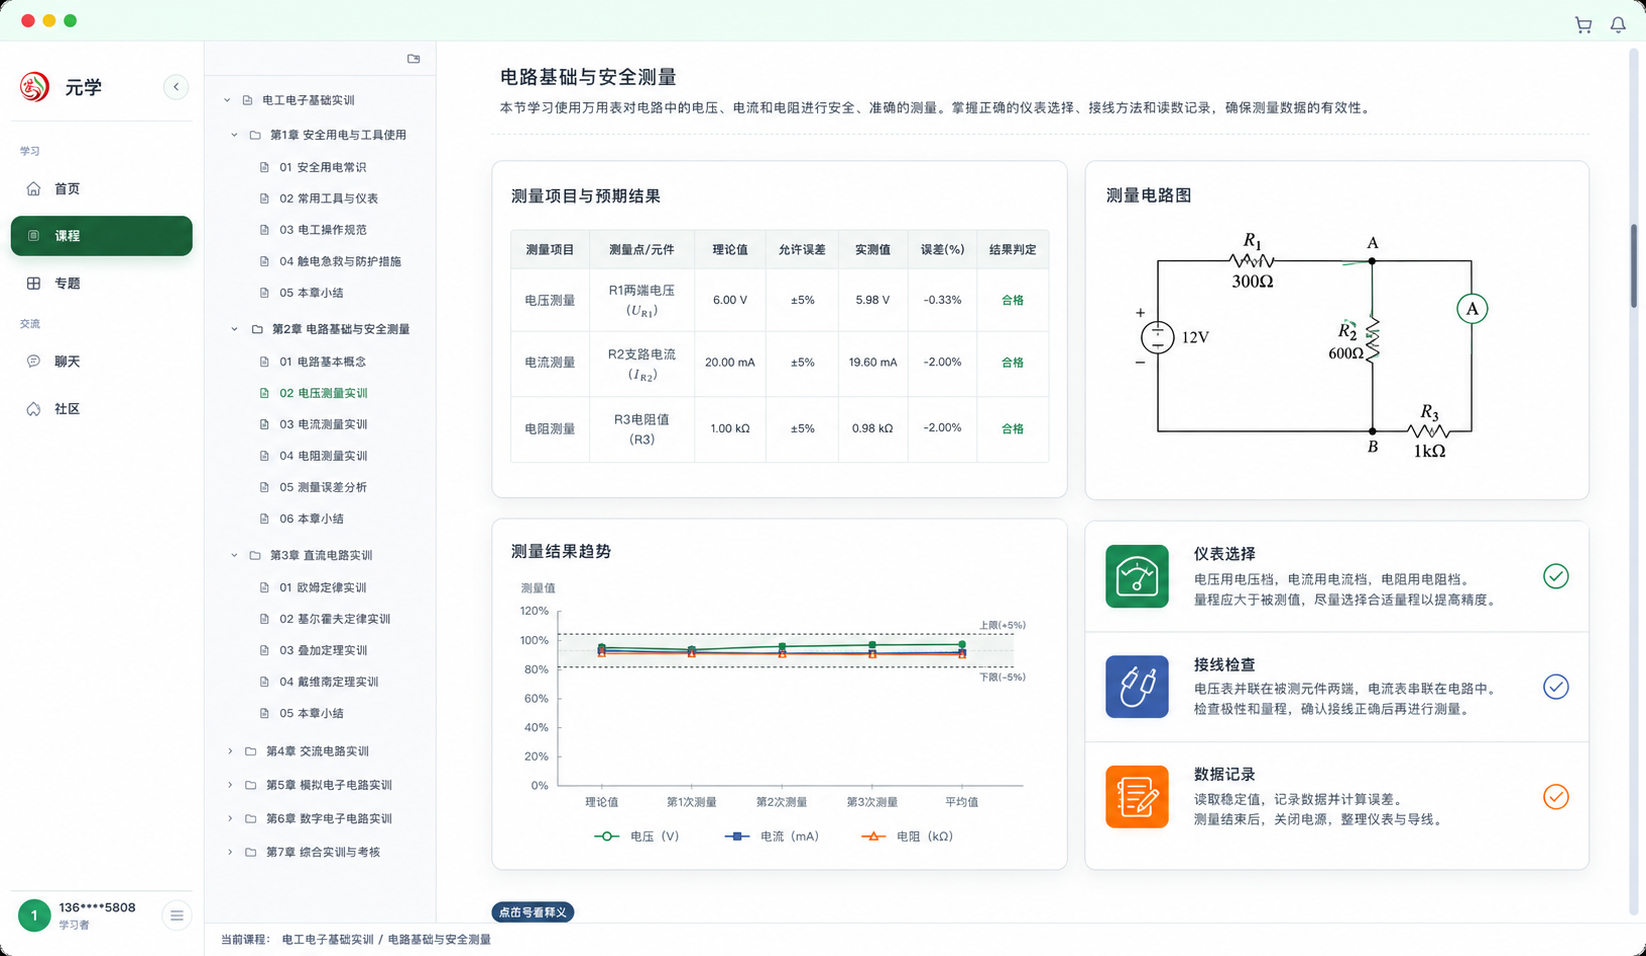Open 聊天 in sidebar
This screenshot has height=956, width=1646.
pyautogui.click(x=101, y=361)
